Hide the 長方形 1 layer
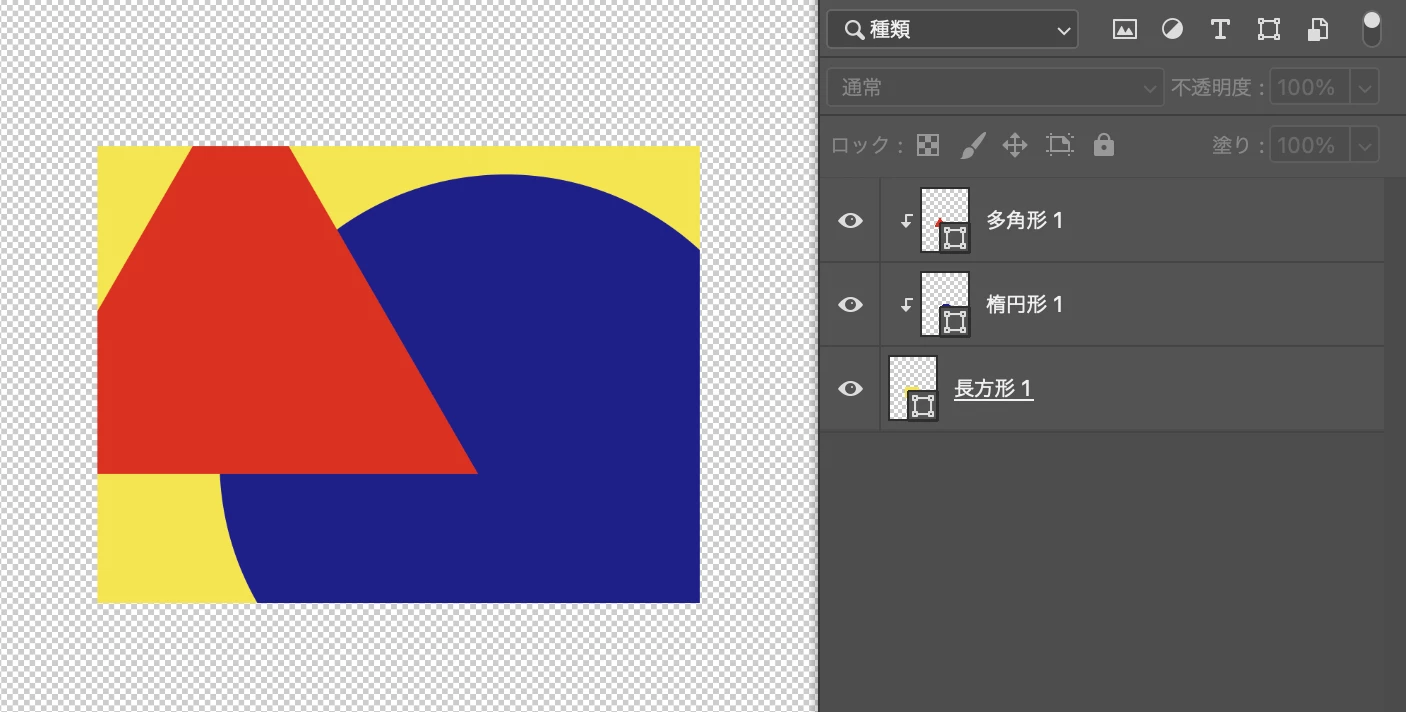This screenshot has width=1406, height=712. tap(850, 388)
